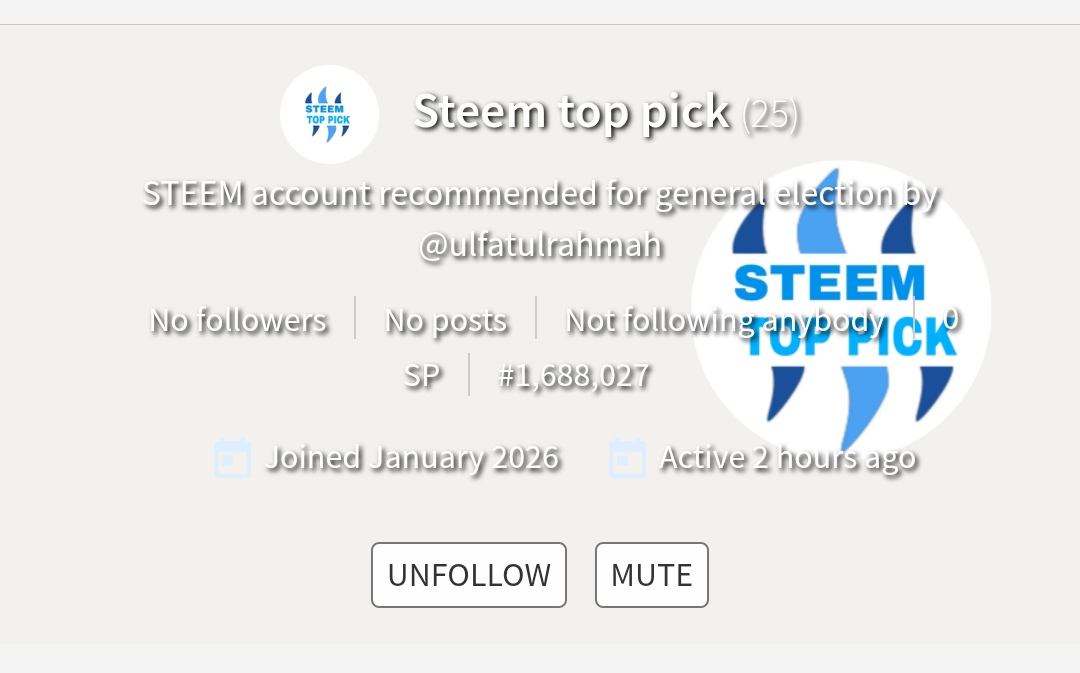The image size is (1080, 673).
Task: Mute this account with the MUTE button
Action: tap(651, 575)
